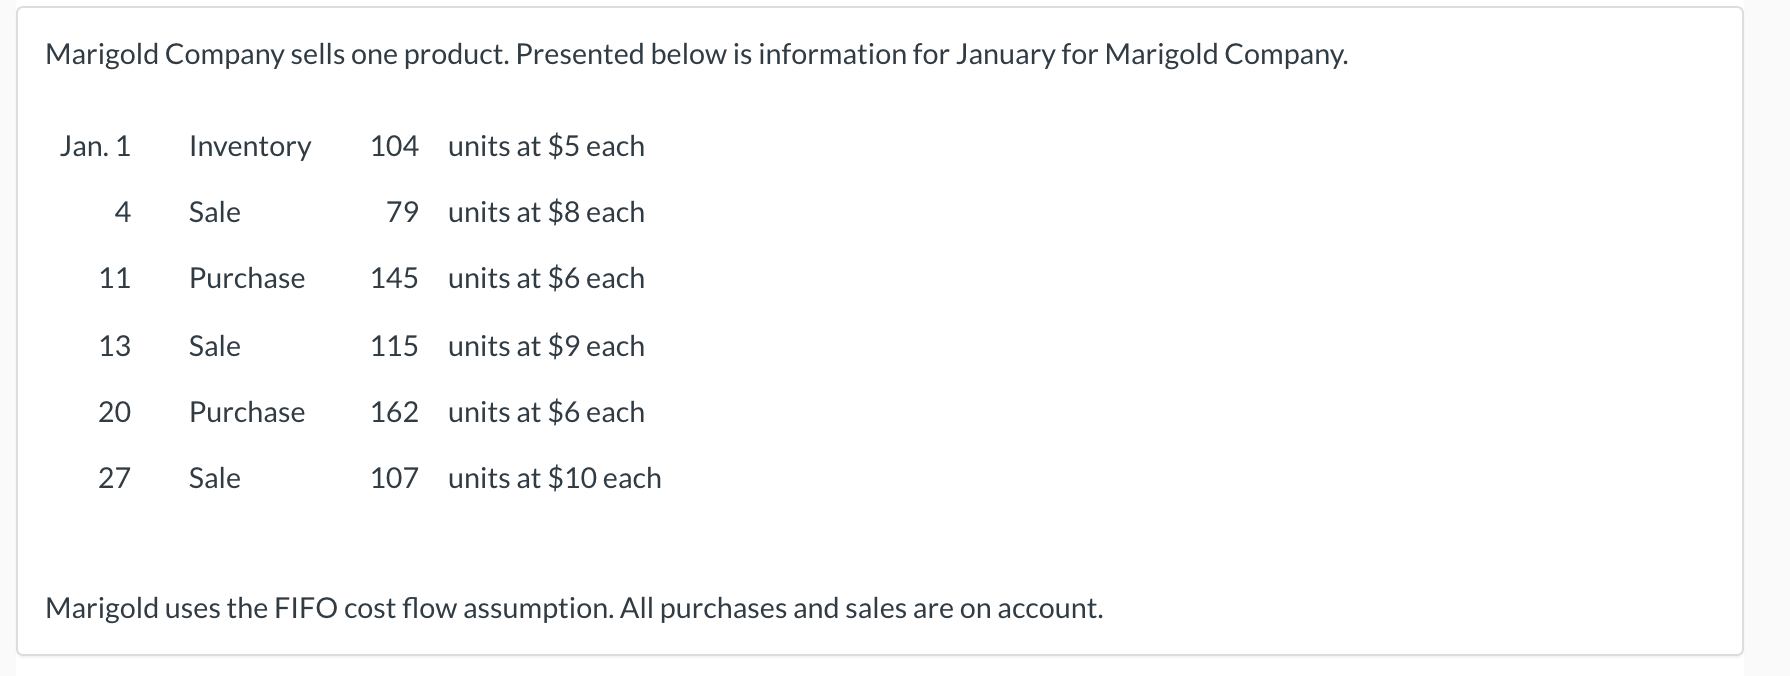Click the 107 units quantity

click(394, 478)
